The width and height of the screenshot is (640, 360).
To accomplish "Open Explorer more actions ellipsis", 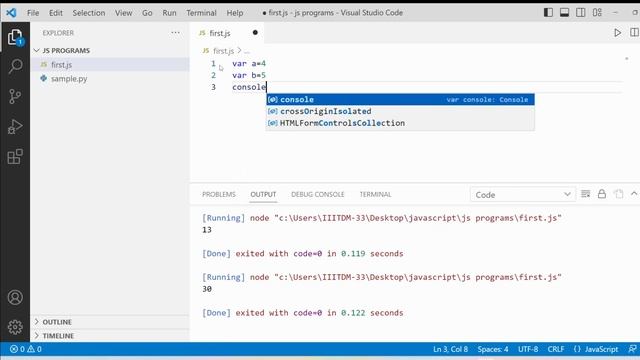I will click(176, 33).
